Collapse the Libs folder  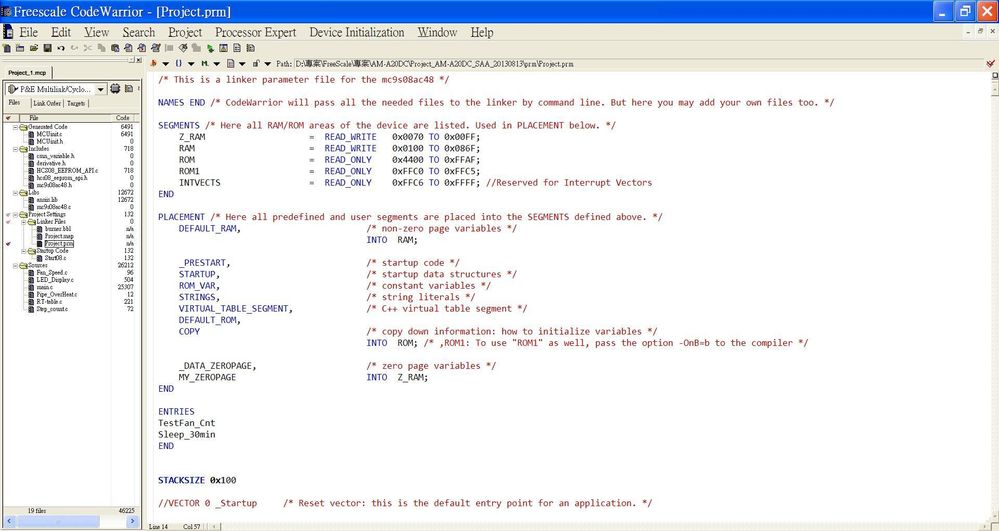click(15, 193)
